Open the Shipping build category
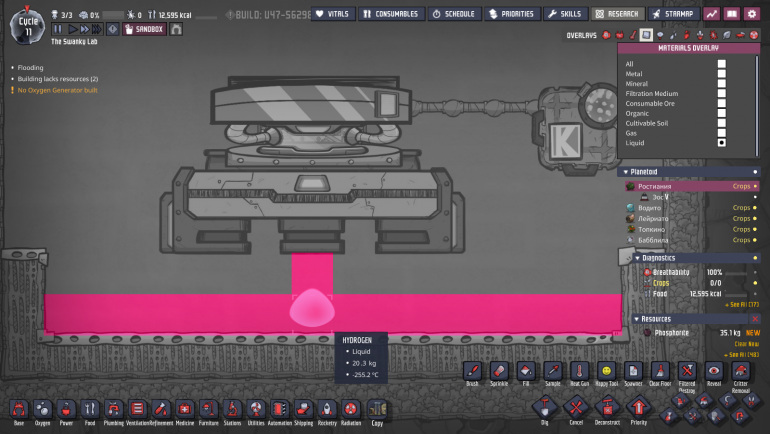 pos(303,412)
